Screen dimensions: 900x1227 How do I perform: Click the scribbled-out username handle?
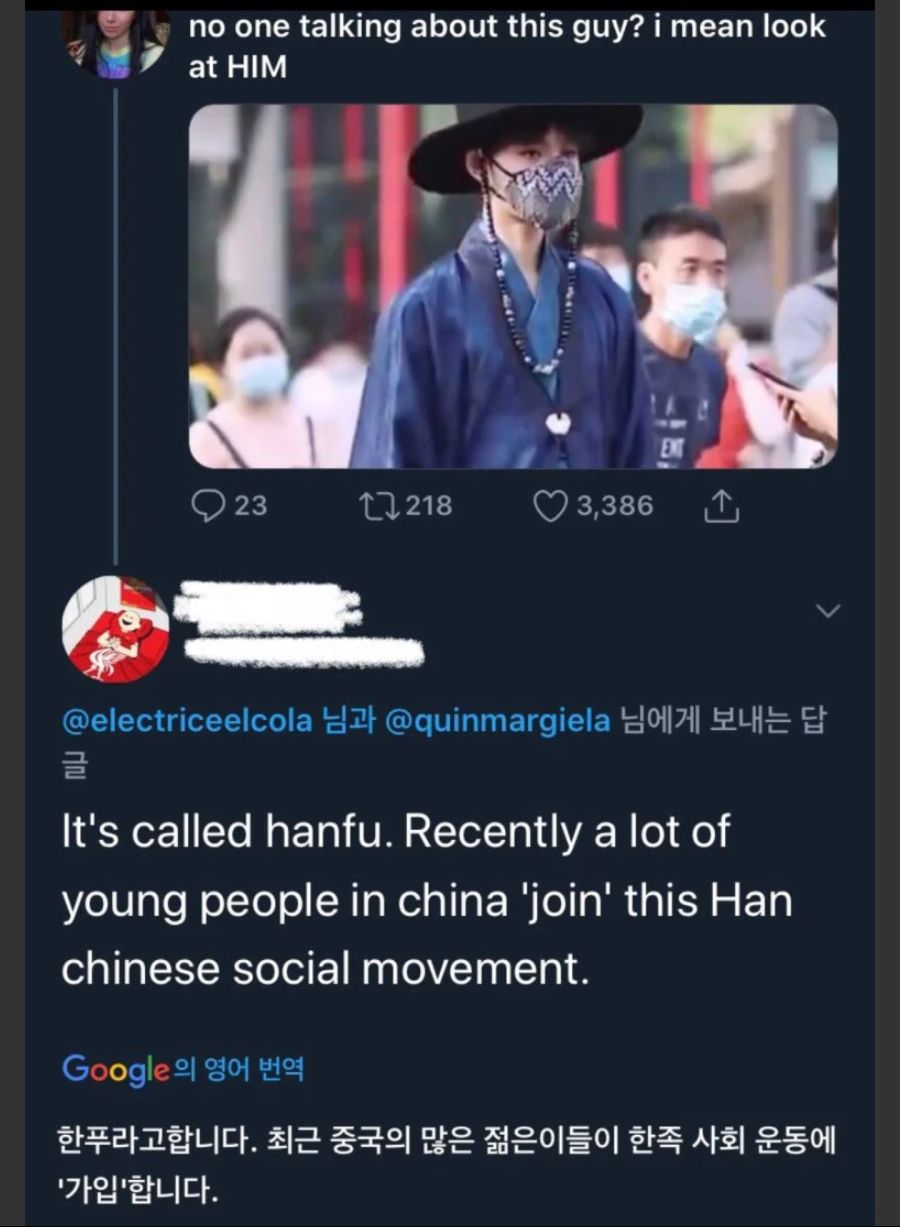305,653
